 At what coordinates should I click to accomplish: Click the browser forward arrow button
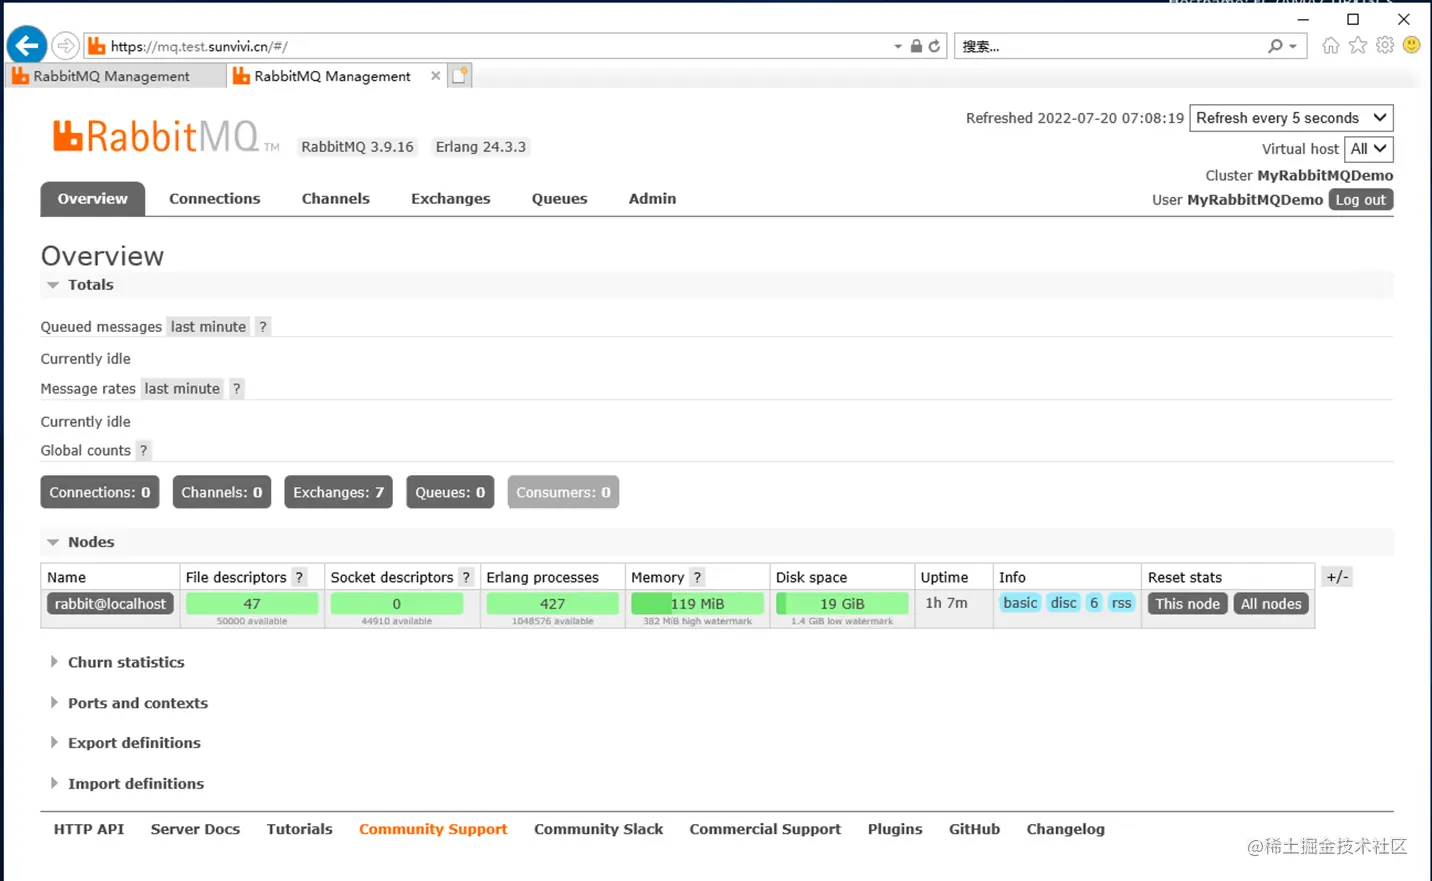(x=65, y=46)
